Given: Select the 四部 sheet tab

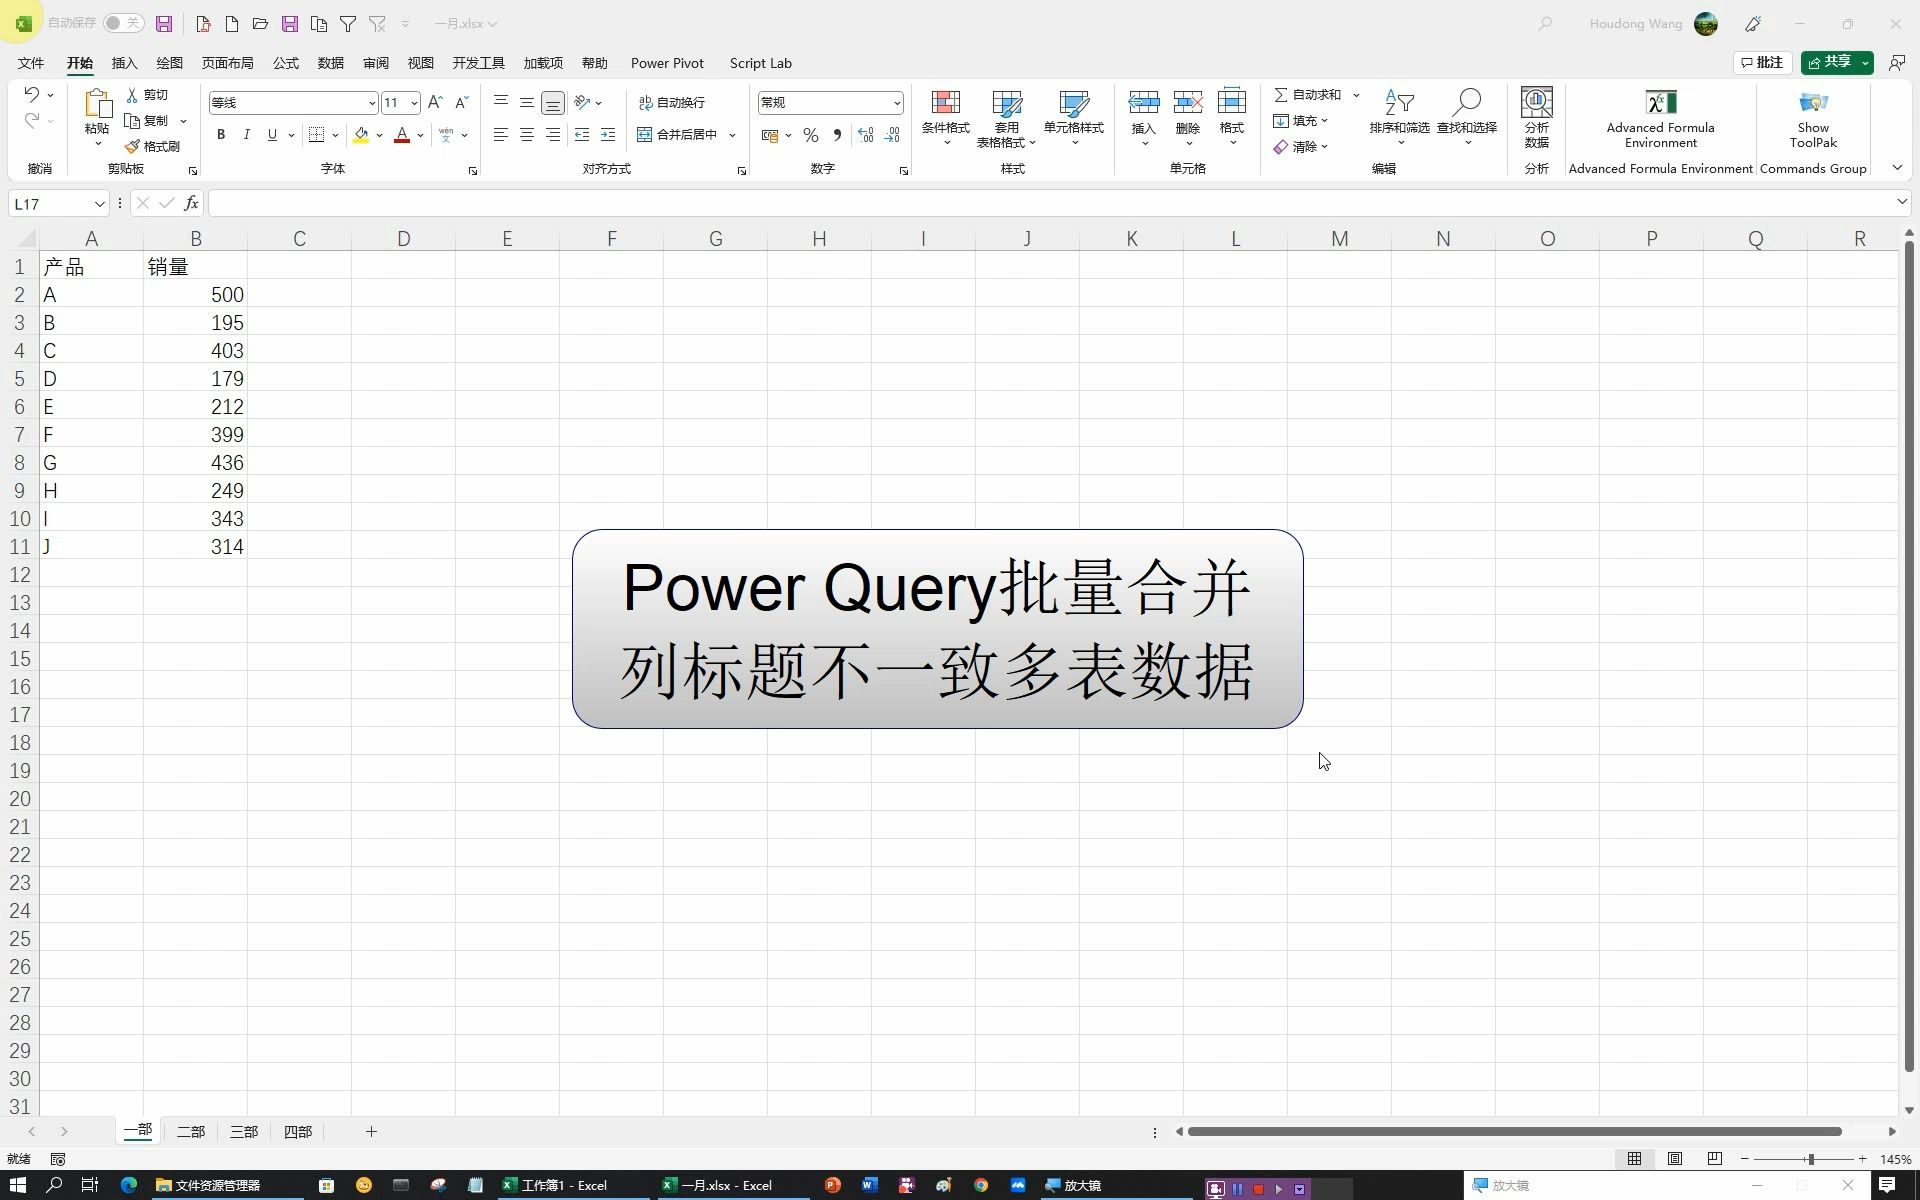Looking at the screenshot, I should click(x=297, y=1131).
